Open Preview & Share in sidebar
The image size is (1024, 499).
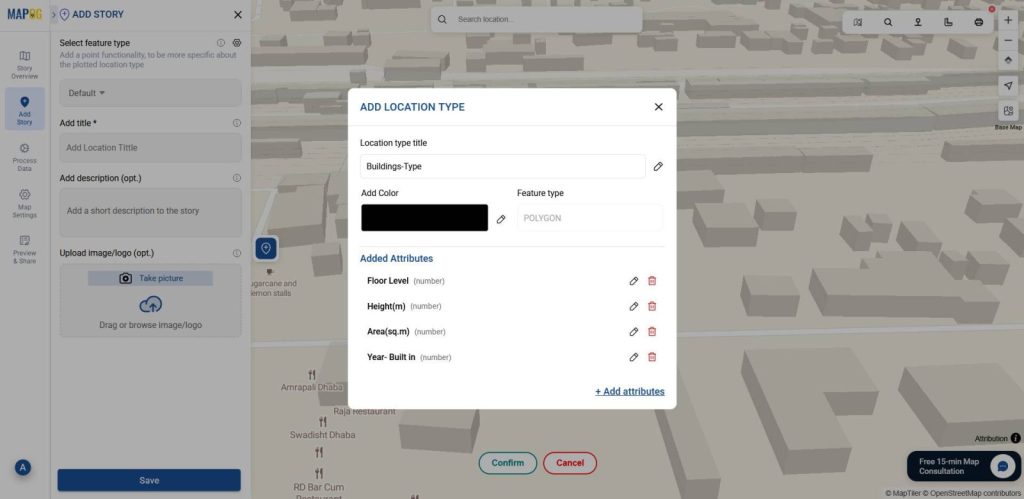[25, 250]
